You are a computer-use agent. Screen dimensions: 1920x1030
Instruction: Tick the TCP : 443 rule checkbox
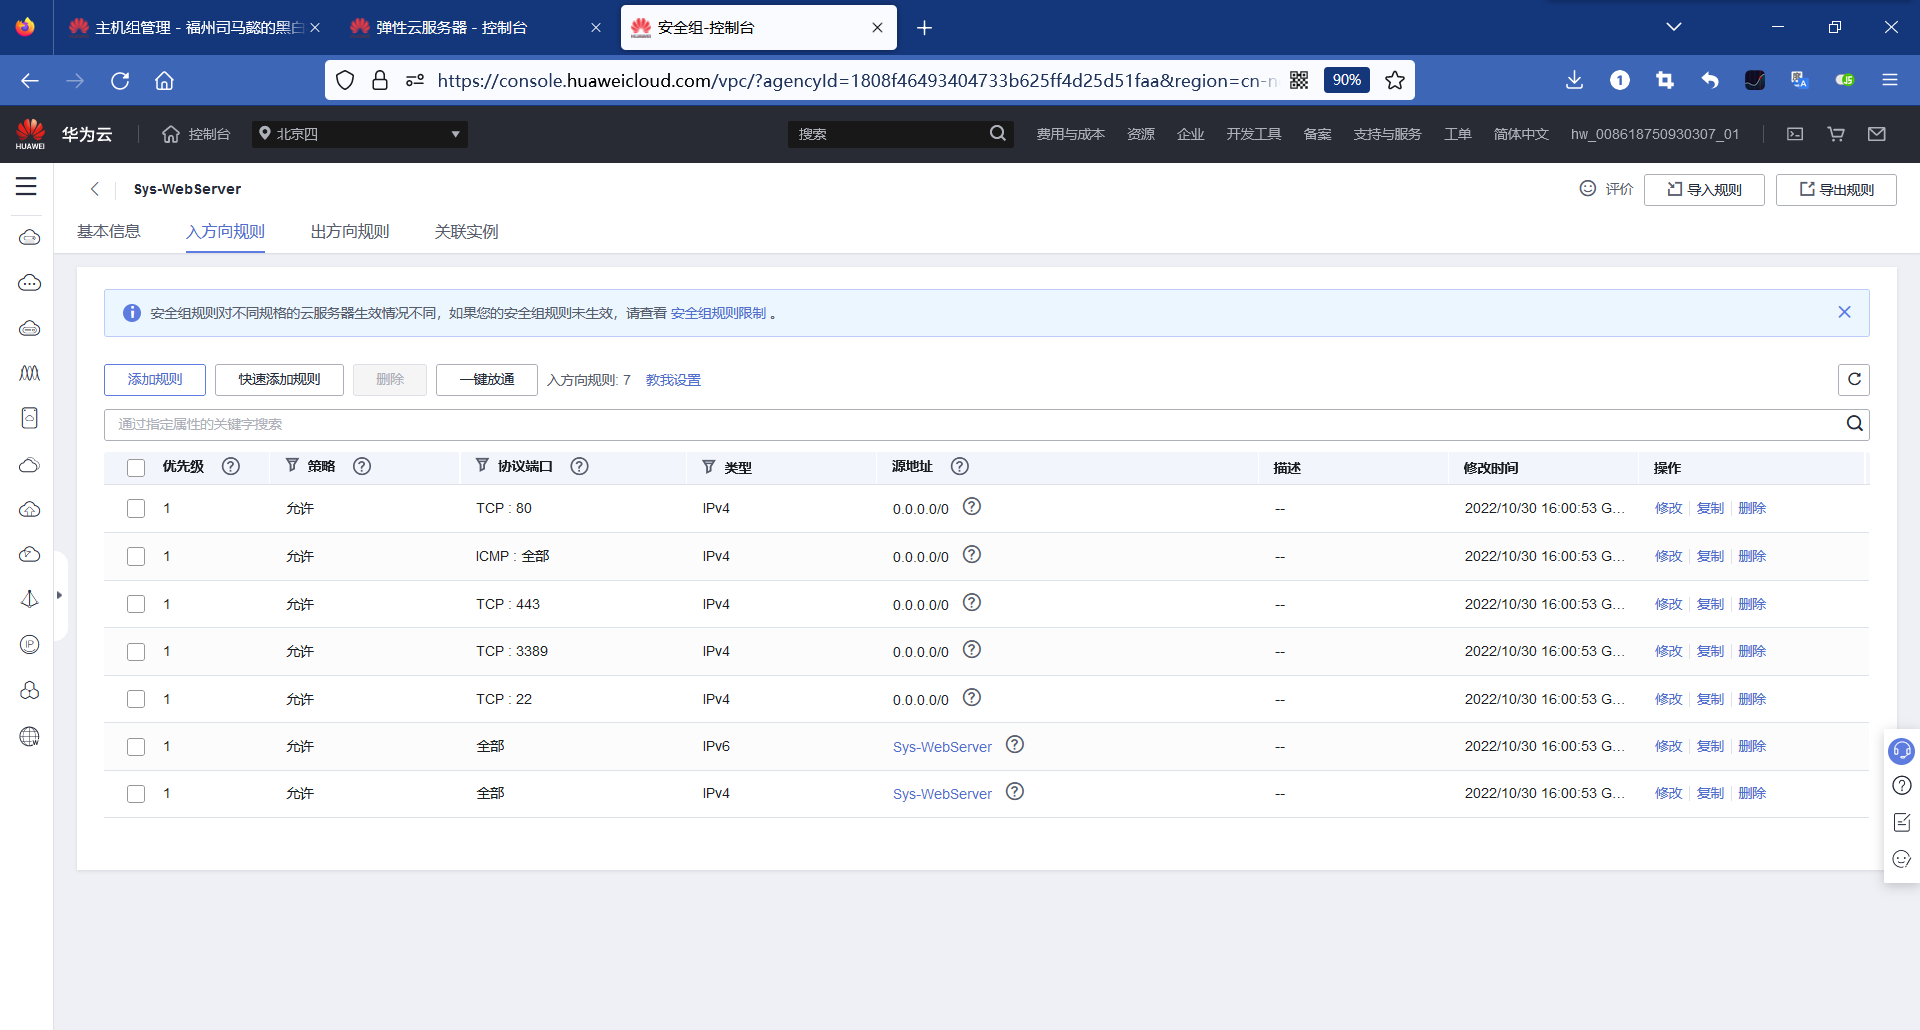pos(136,604)
